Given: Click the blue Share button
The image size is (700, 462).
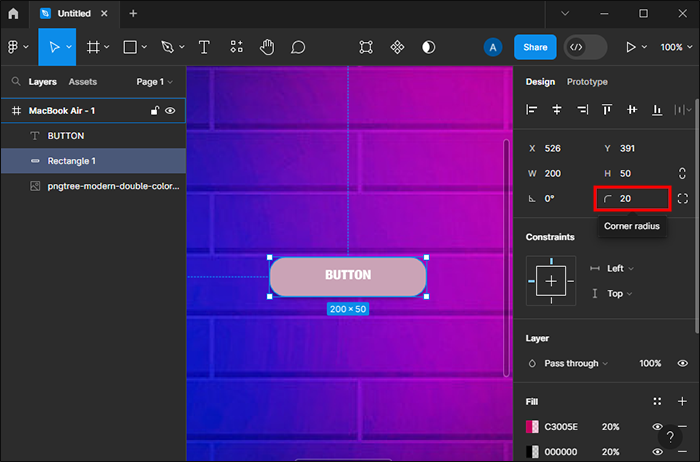Looking at the screenshot, I should 535,47.
